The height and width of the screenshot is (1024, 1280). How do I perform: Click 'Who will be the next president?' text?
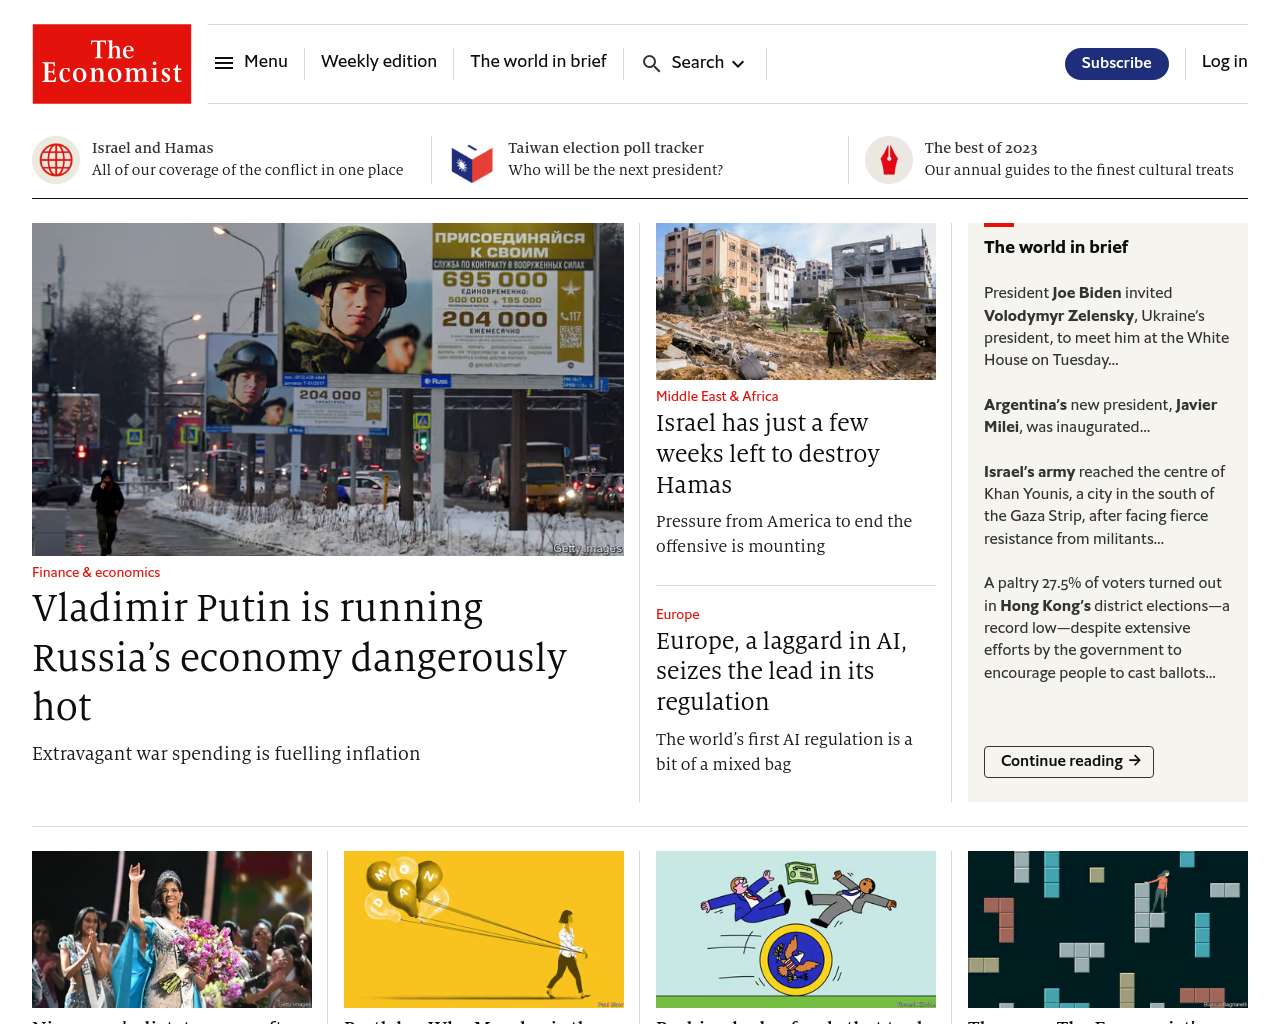[615, 170]
